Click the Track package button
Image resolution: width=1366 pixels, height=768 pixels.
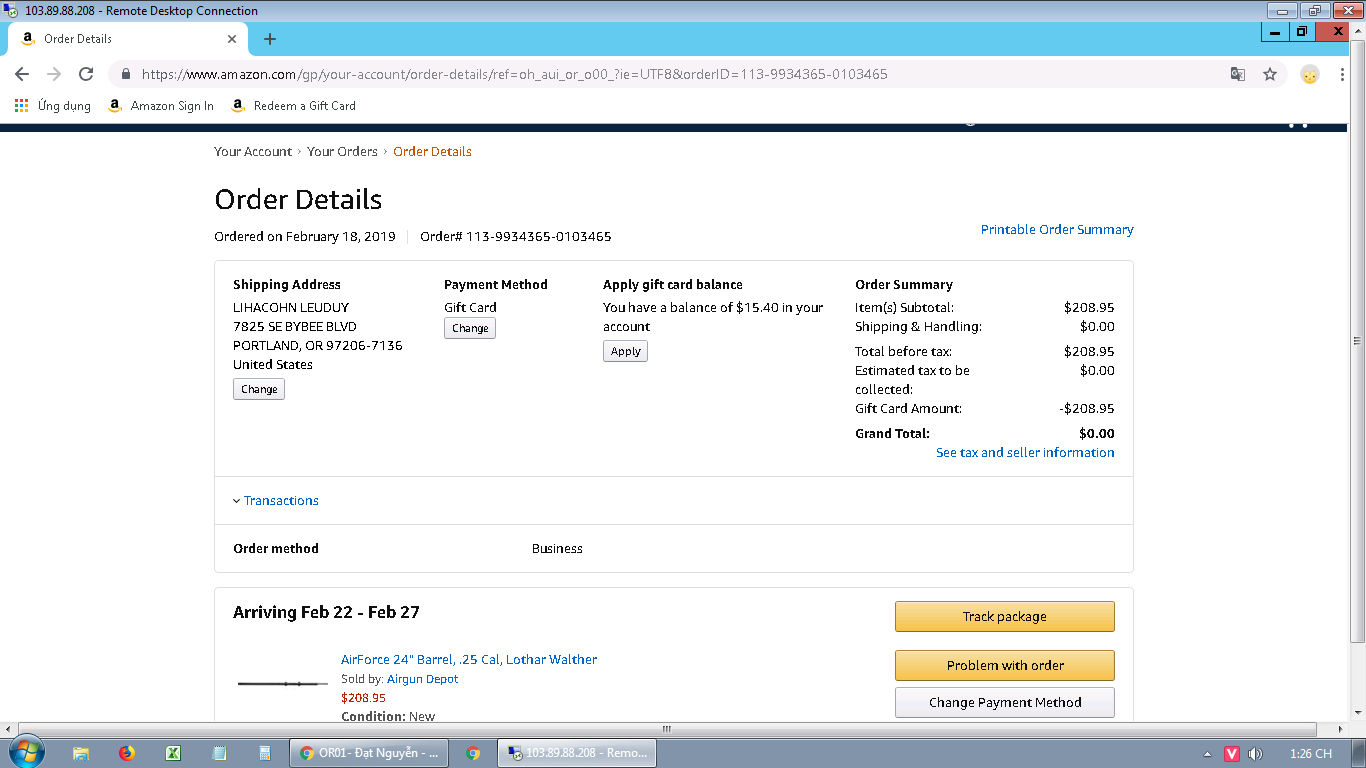click(x=1004, y=617)
